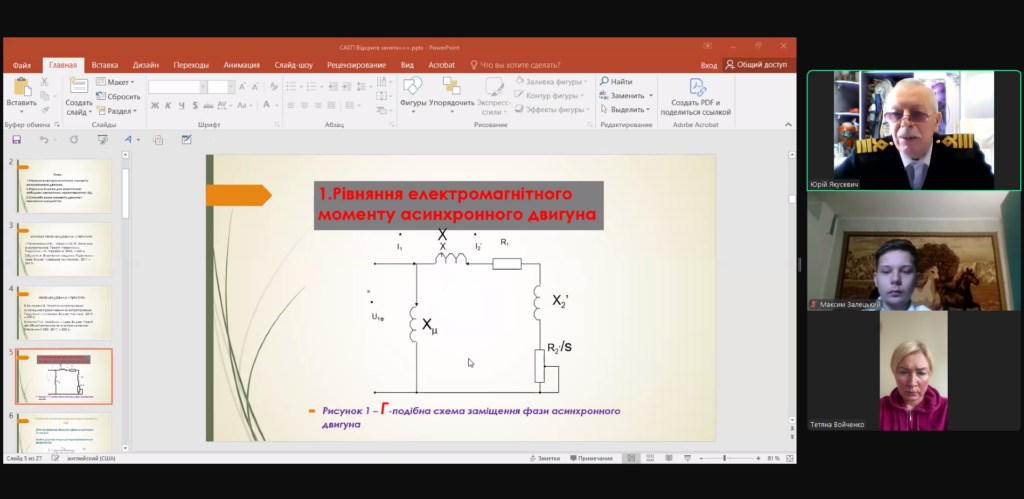Click the Shapes (Фигуры) gallery icon
This screenshot has width=1024, height=499.
coord(413,86)
